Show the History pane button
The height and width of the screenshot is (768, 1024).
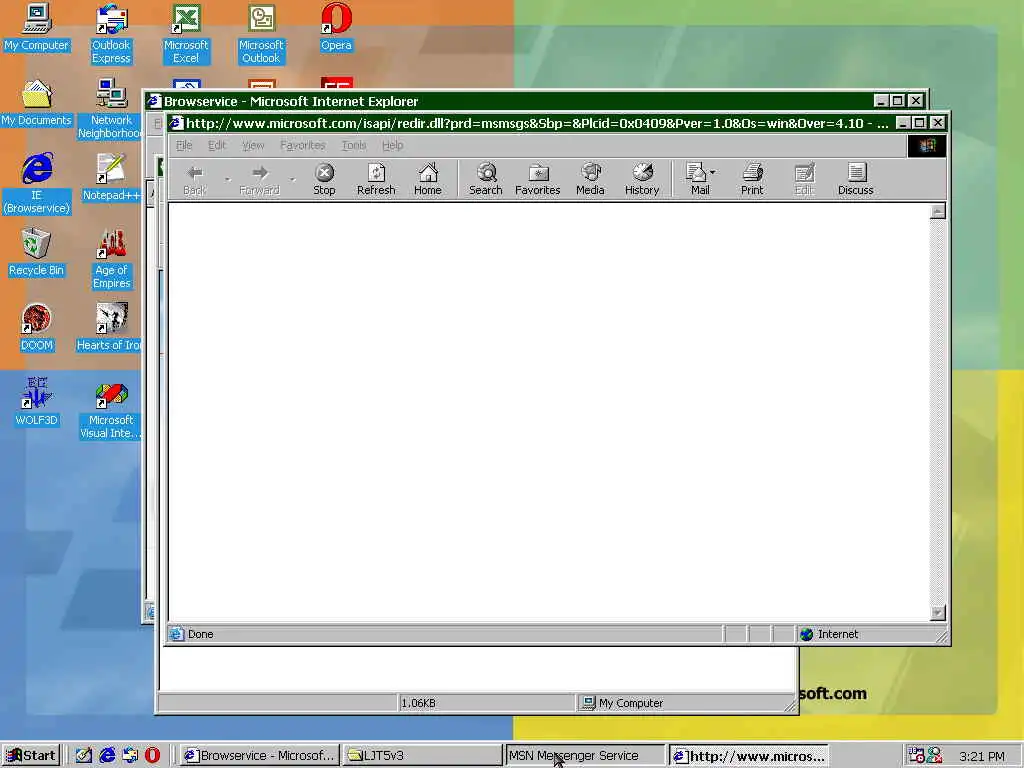click(x=642, y=179)
